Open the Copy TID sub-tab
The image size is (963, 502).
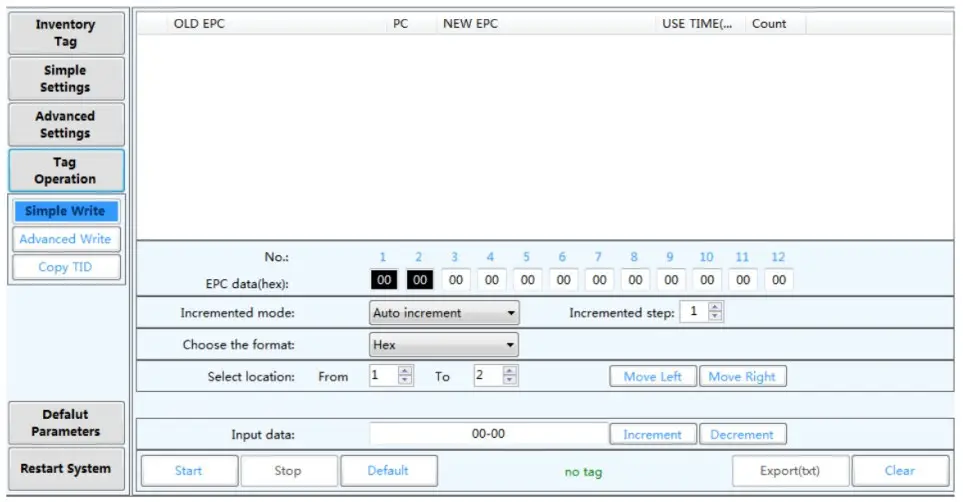(66, 267)
